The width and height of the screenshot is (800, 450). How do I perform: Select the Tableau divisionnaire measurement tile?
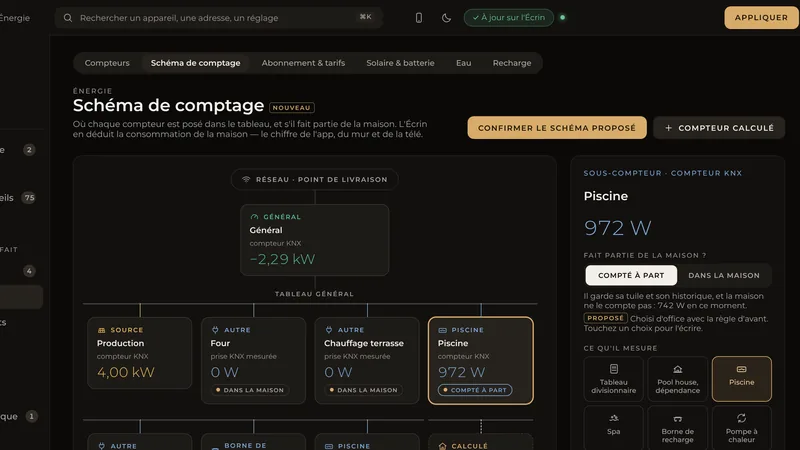coord(613,379)
